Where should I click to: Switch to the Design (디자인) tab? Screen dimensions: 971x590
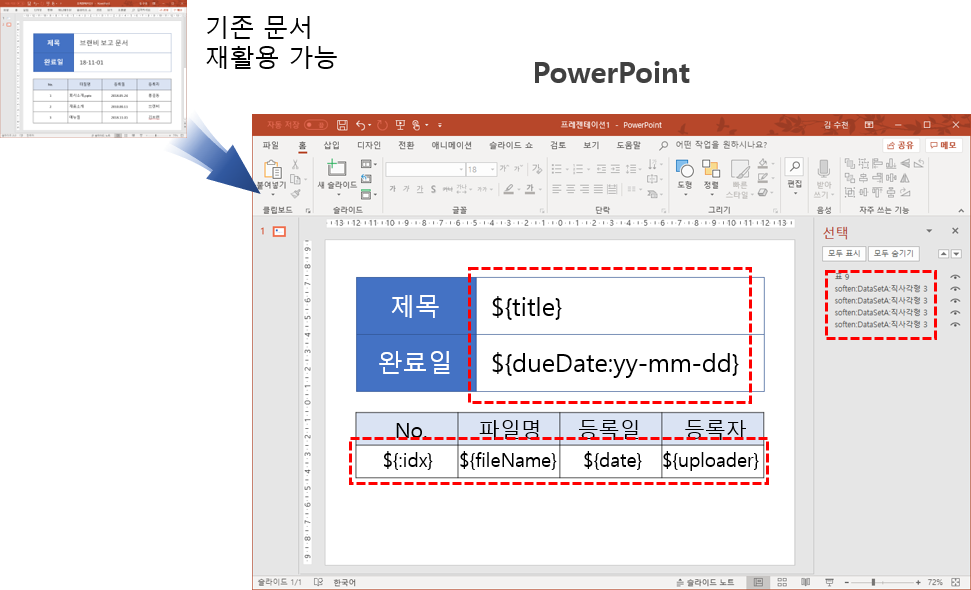(368, 145)
